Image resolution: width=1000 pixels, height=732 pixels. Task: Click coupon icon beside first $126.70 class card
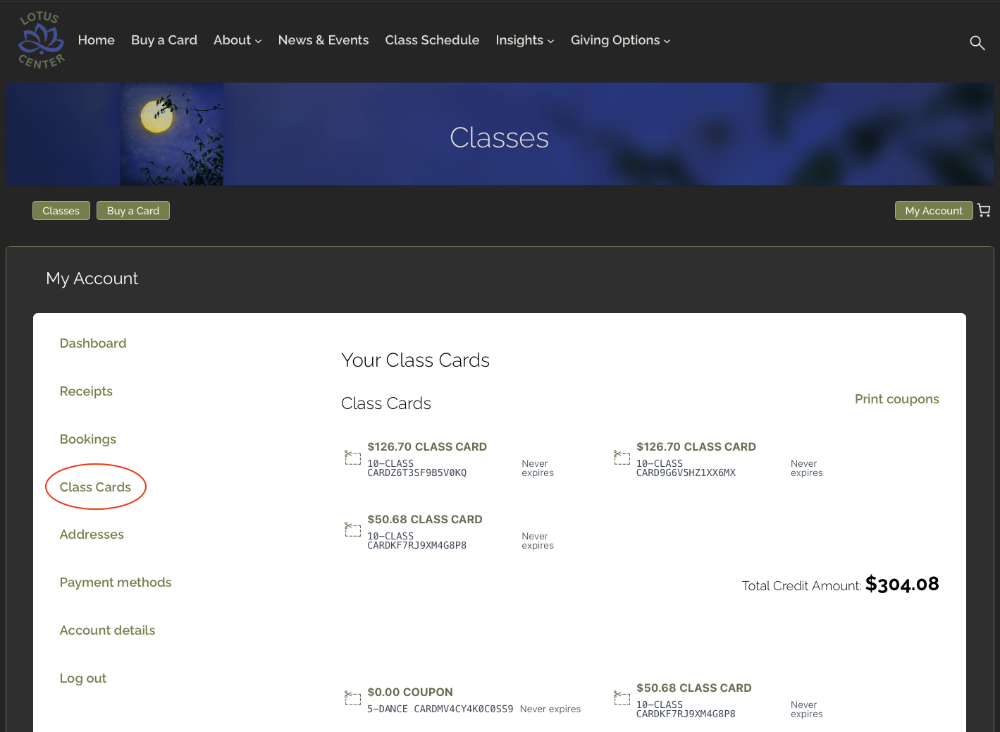click(353, 457)
